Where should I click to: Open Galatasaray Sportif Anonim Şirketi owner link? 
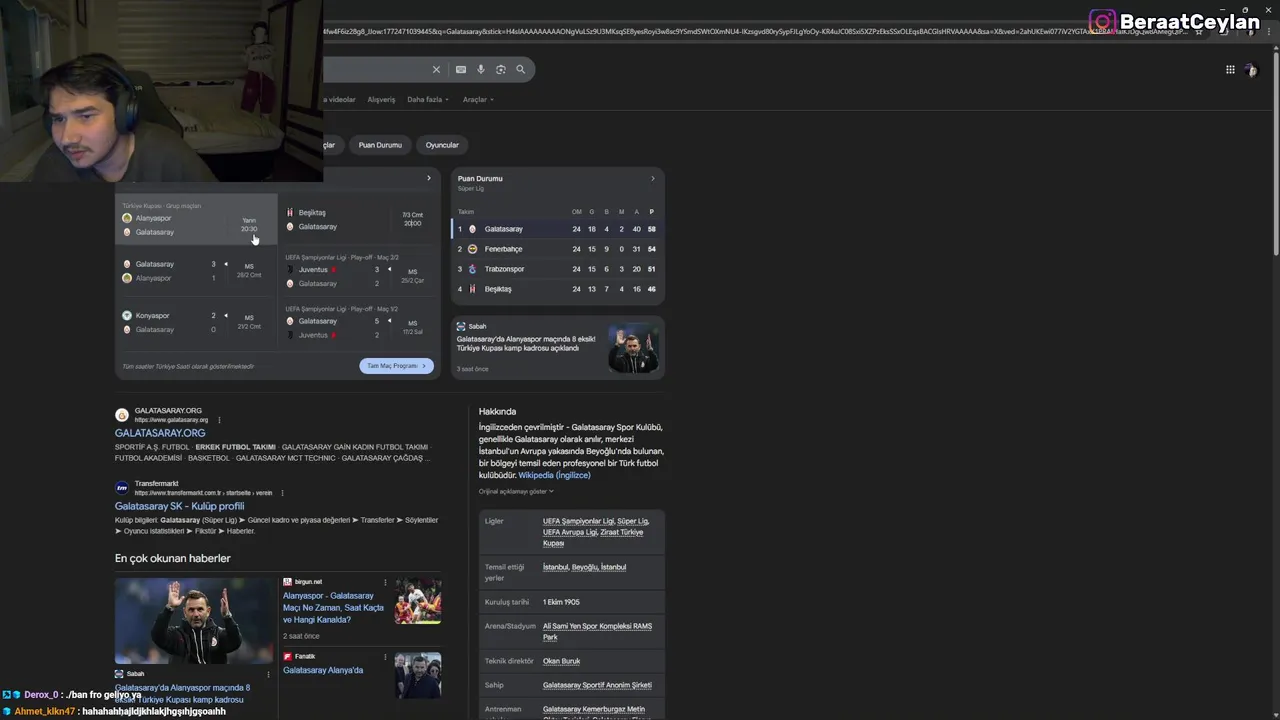click(597, 685)
